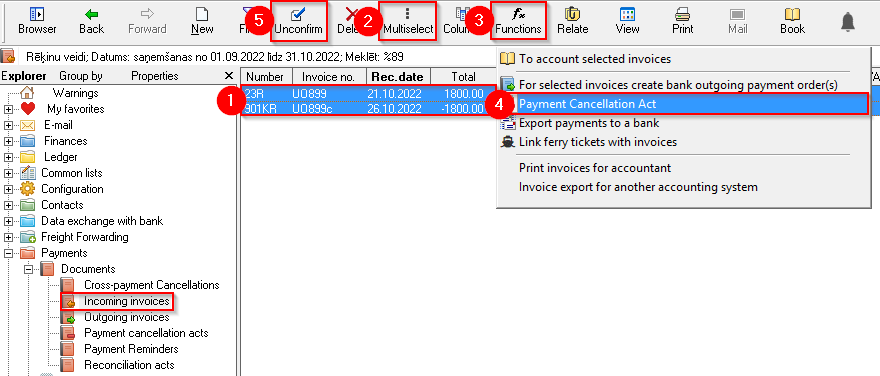The height and width of the screenshot is (376, 880).
Task: Create a New document from toolbar
Action: (x=202, y=21)
